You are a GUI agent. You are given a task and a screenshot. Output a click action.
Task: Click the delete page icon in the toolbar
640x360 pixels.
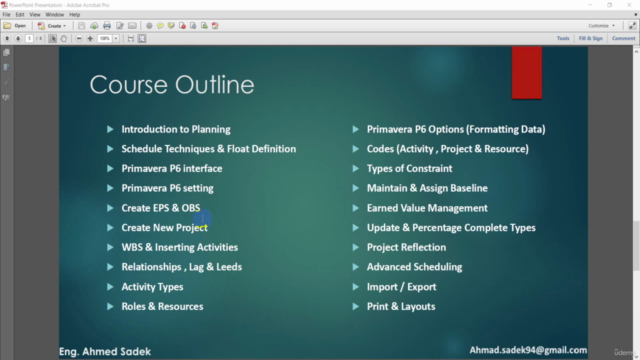click(x=182, y=26)
